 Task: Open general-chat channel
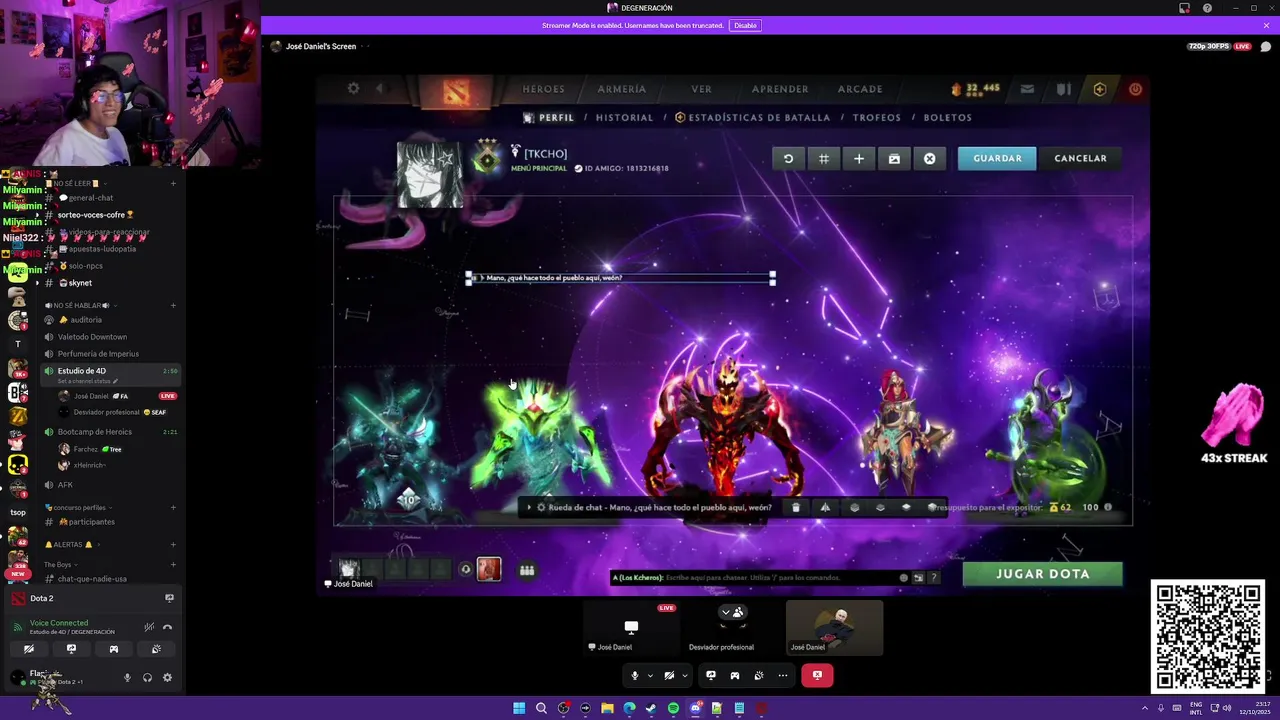[90, 198]
